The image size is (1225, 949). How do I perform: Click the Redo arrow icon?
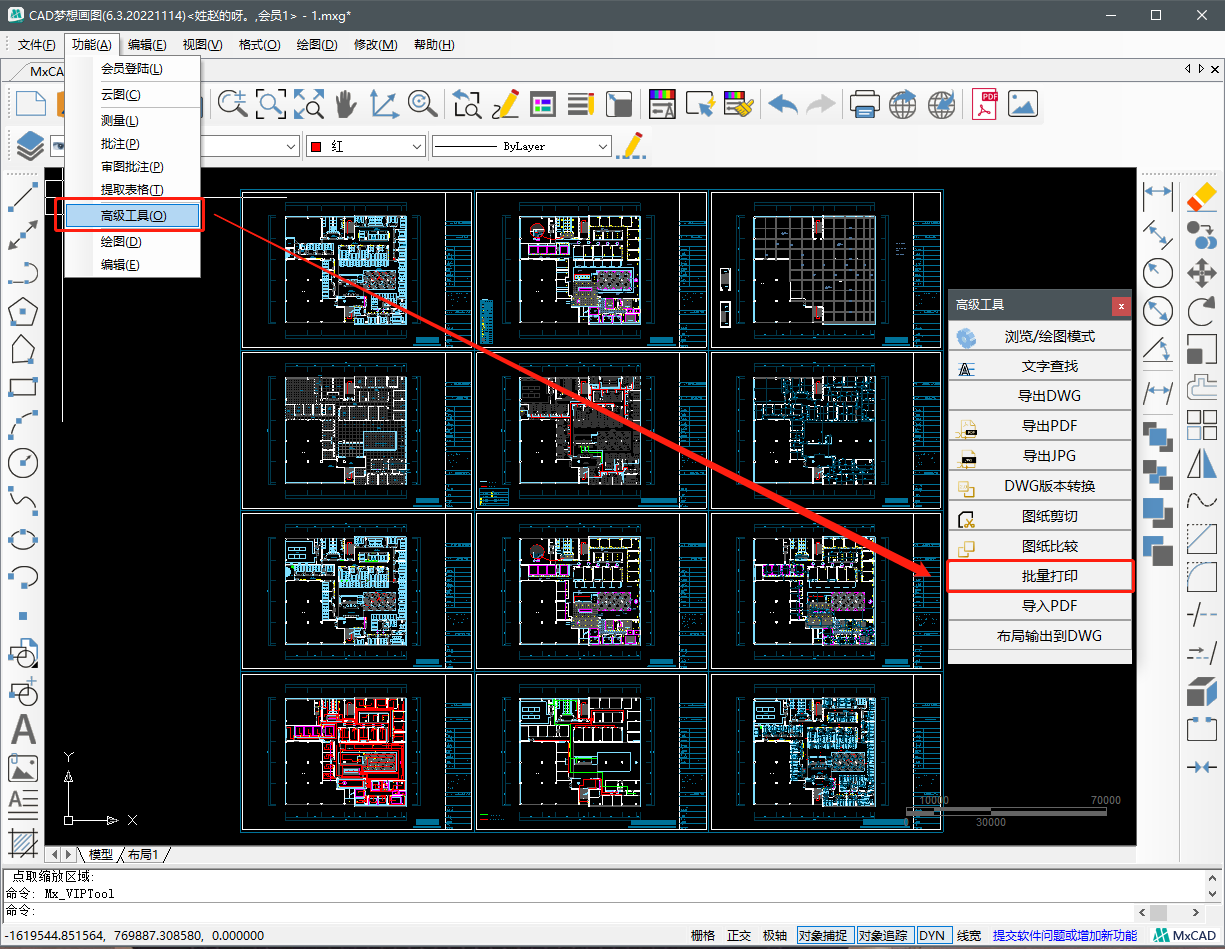point(821,103)
